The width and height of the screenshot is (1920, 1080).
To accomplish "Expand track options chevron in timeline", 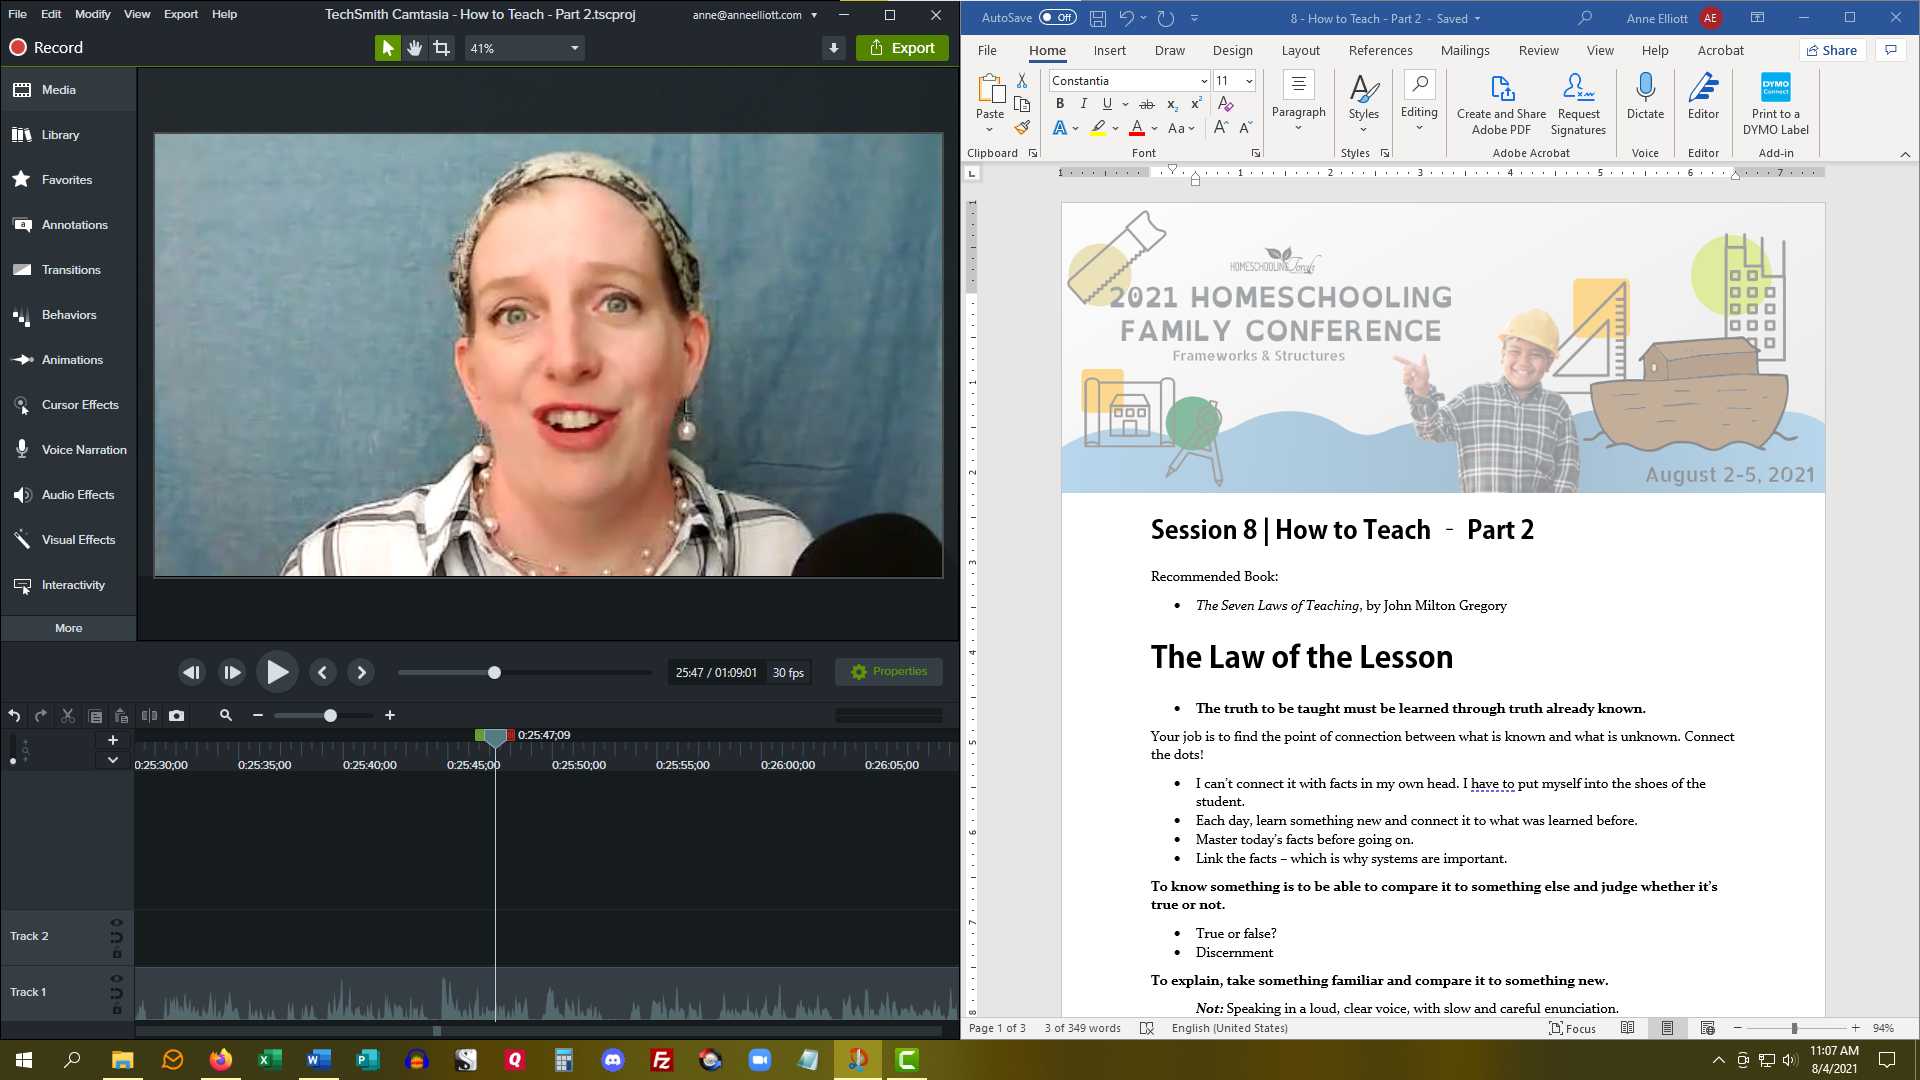I will [113, 760].
